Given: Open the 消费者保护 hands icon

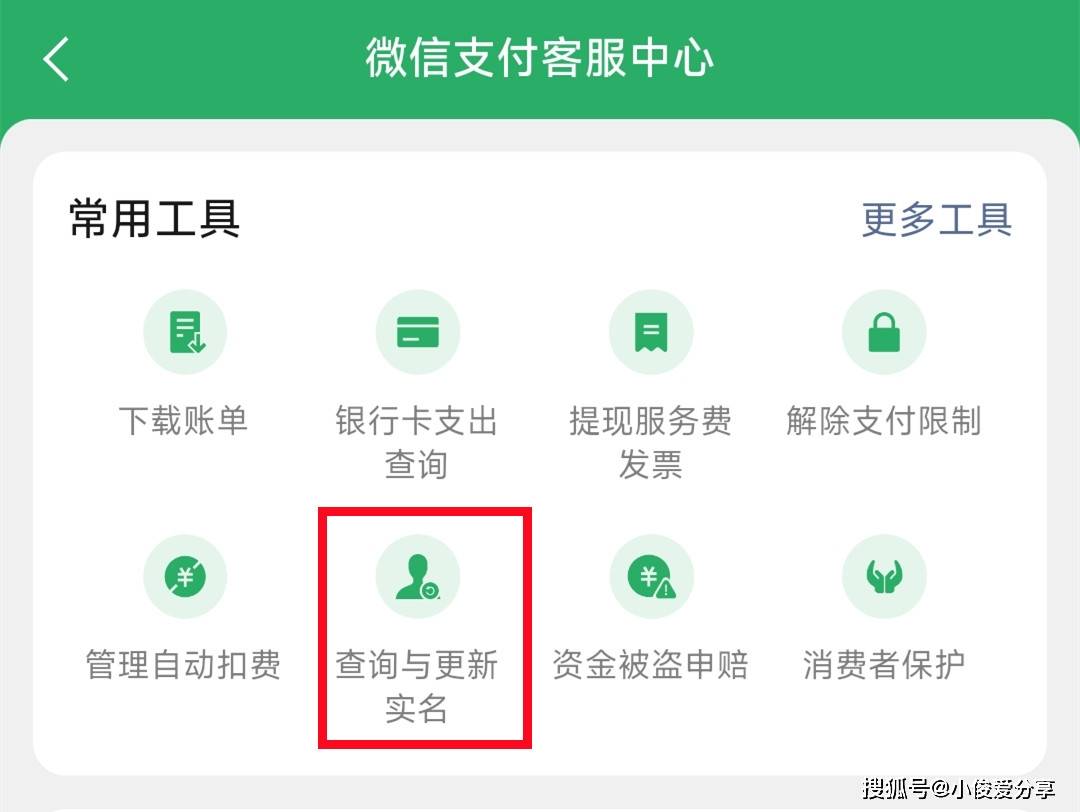Looking at the screenshot, I should (x=884, y=576).
